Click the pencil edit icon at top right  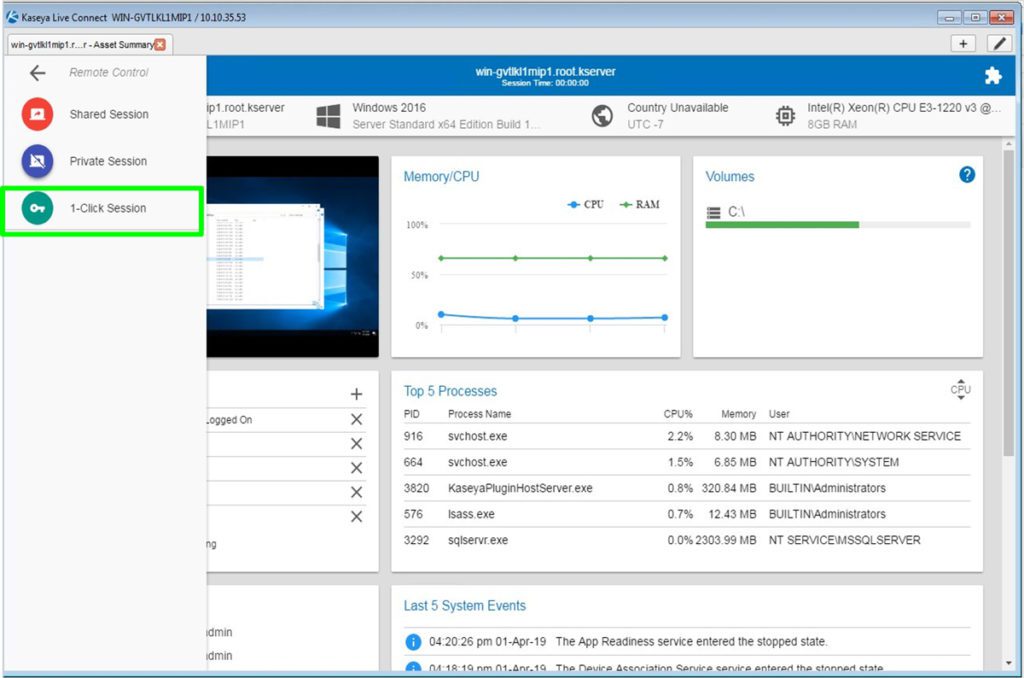998,44
